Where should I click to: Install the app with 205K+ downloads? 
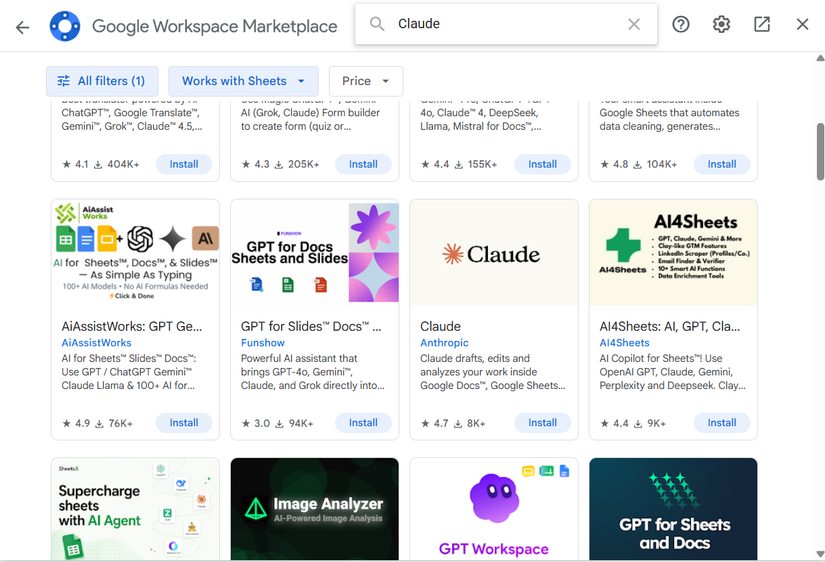pyautogui.click(x=363, y=164)
